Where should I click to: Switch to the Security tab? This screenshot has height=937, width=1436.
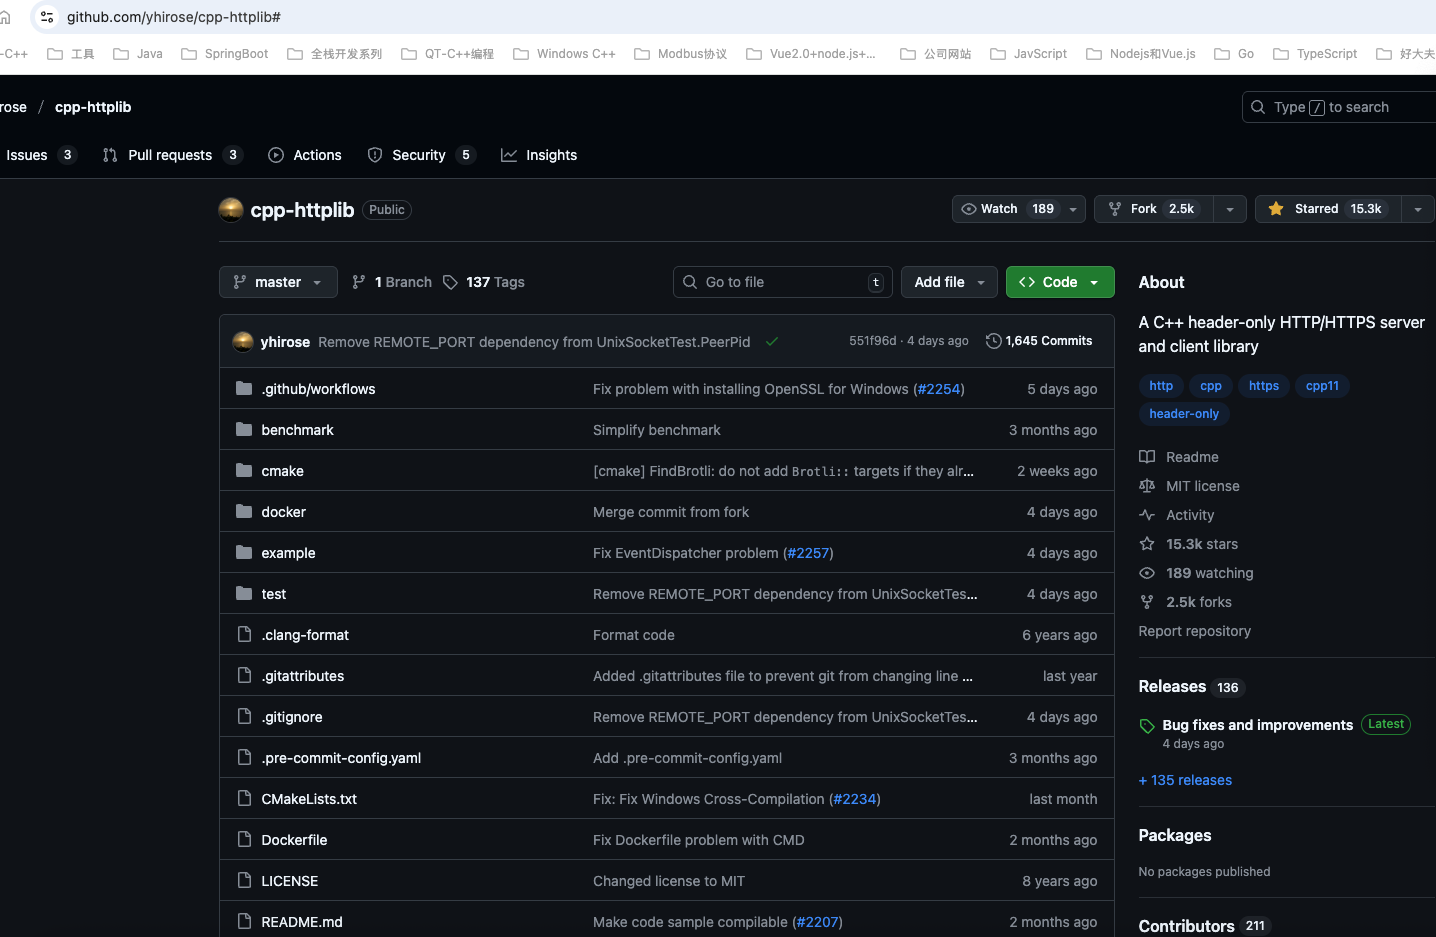pyautogui.click(x=421, y=155)
